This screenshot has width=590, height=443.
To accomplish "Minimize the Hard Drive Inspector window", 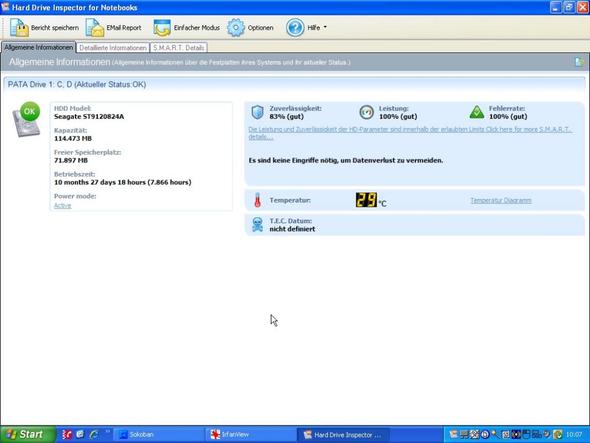I will pos(556,7).
